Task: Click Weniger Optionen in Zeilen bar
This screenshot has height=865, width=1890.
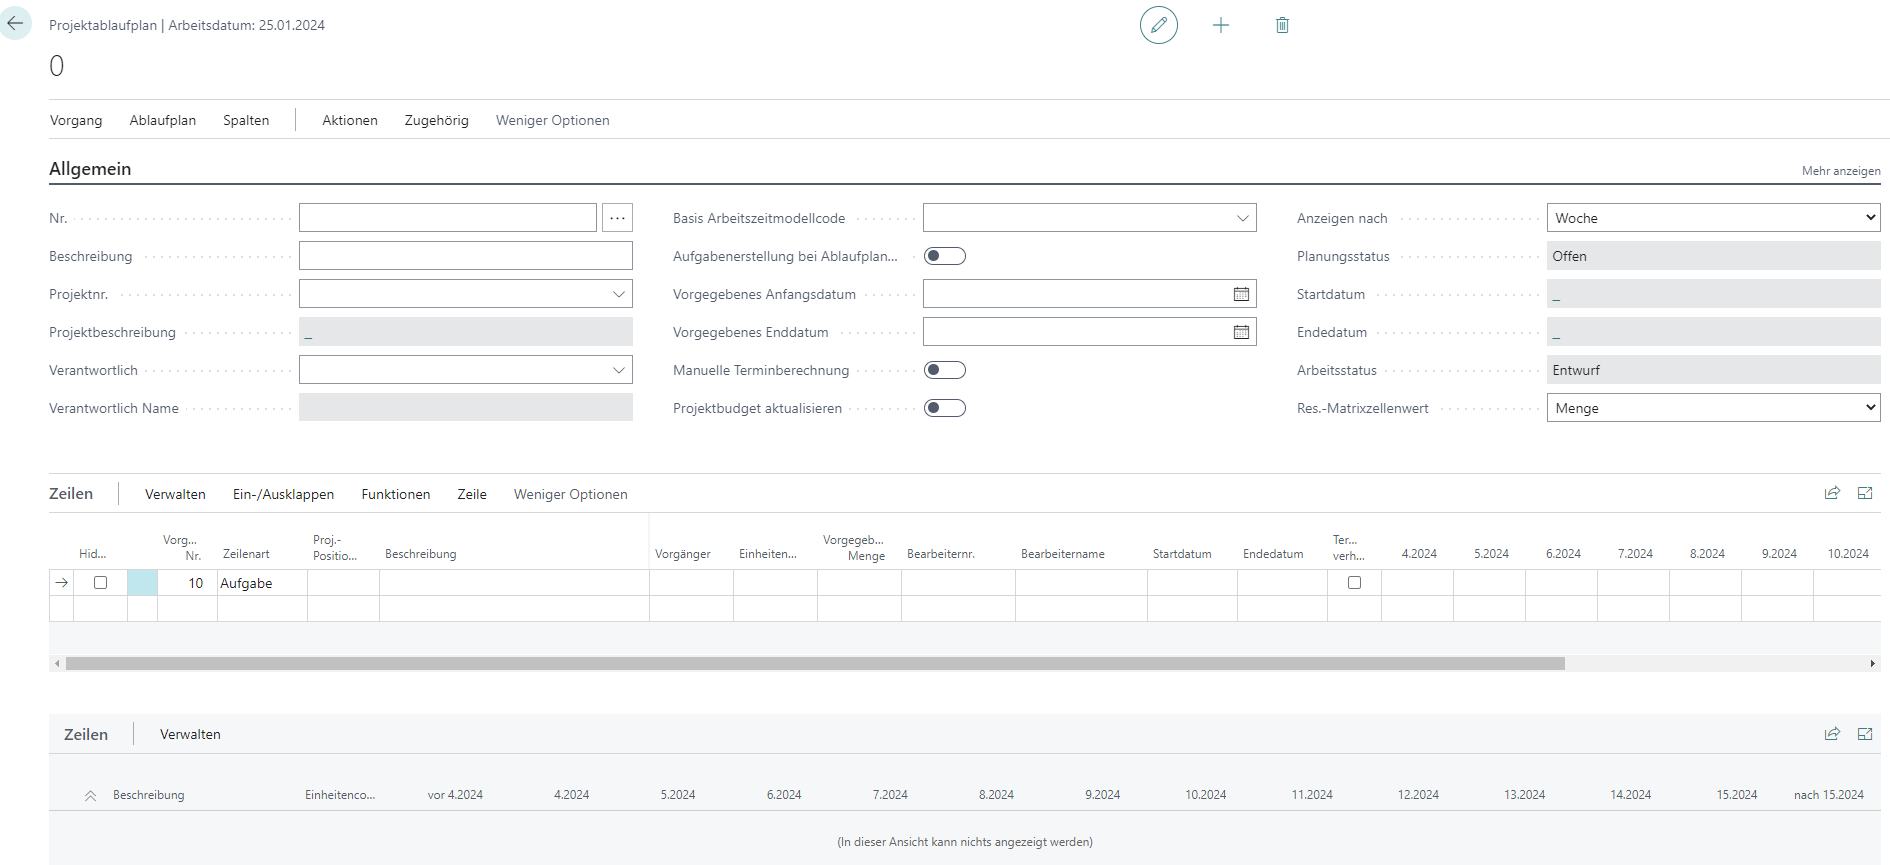Action: tap(571, 494)
